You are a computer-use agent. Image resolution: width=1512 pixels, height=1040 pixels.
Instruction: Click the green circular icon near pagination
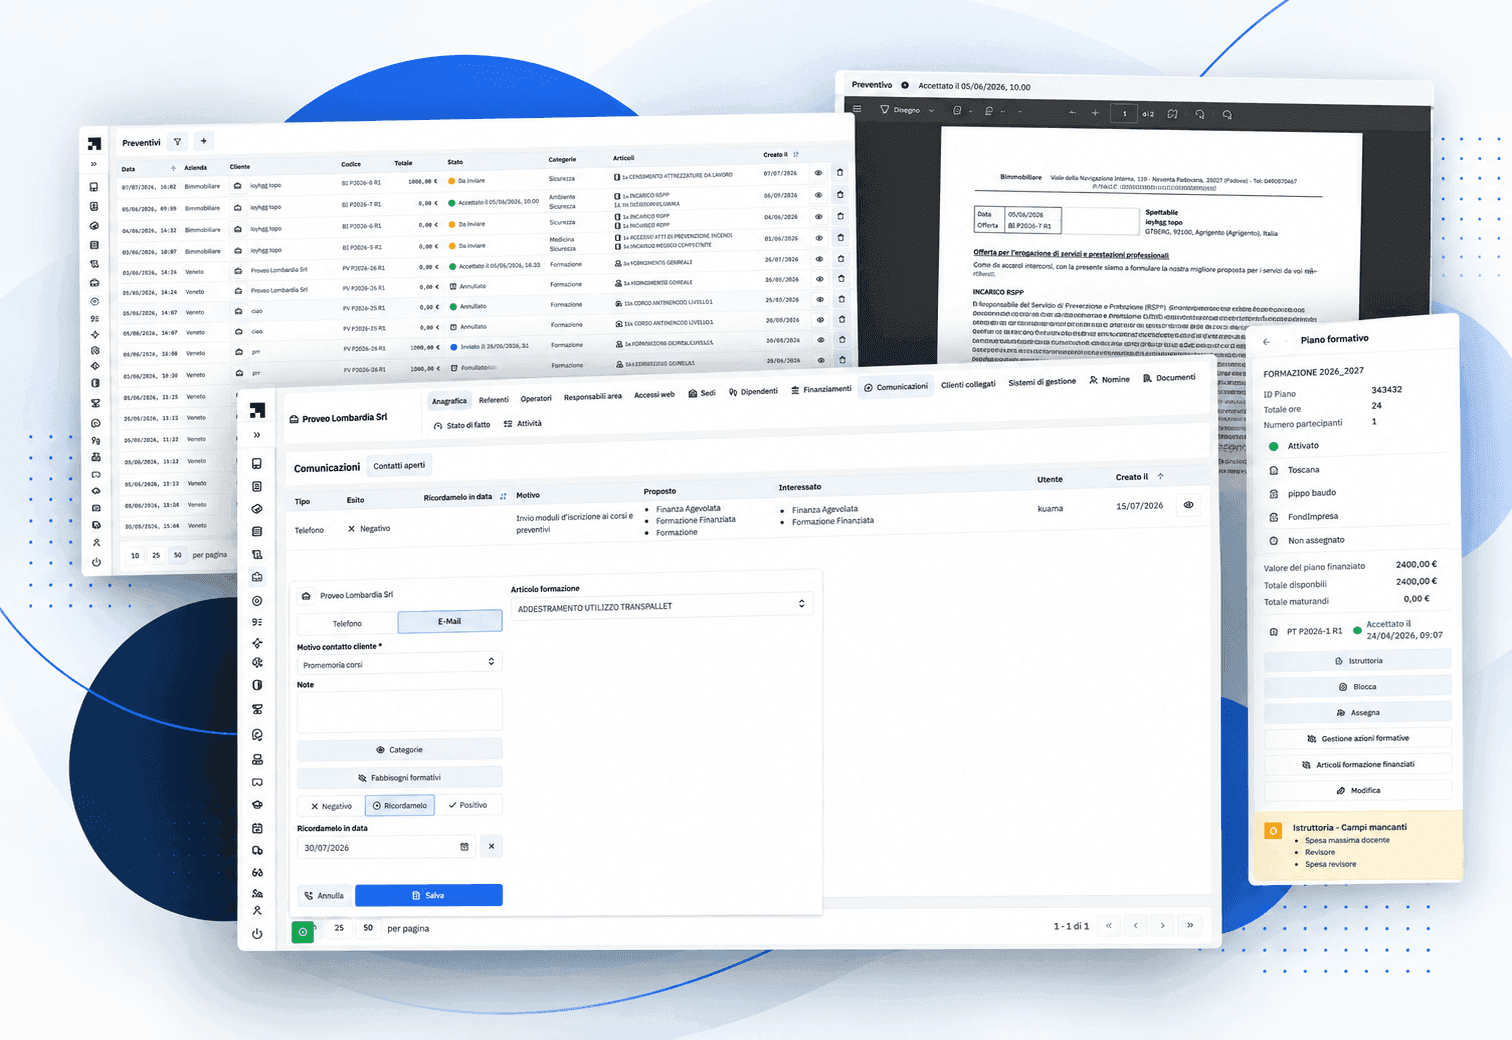[x=302, y=932]
